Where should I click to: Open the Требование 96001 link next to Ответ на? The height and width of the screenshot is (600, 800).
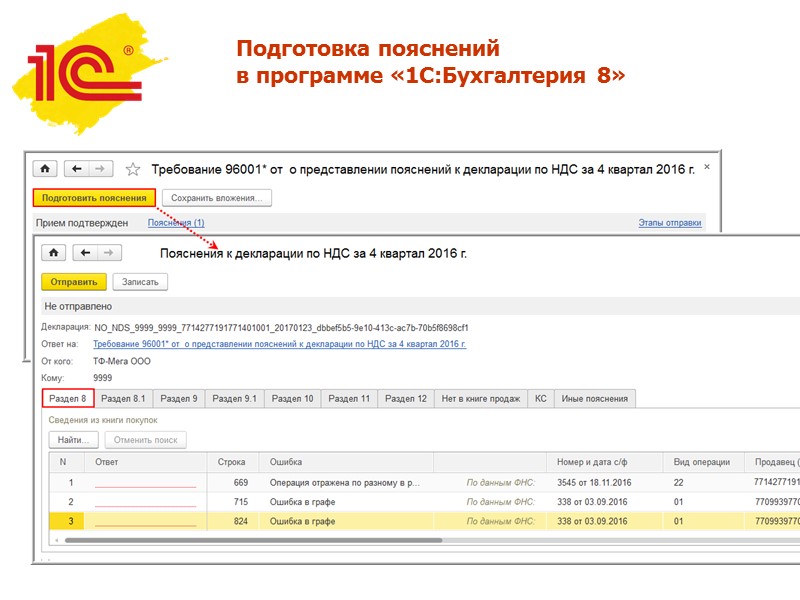[x=280, y=344]
